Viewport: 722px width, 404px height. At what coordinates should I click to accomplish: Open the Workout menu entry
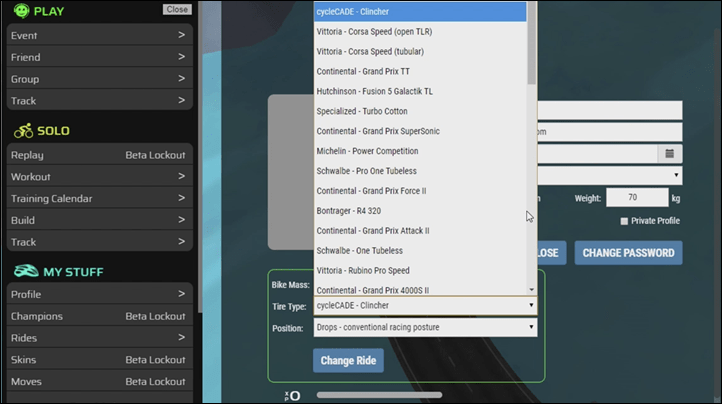[99, 176]
